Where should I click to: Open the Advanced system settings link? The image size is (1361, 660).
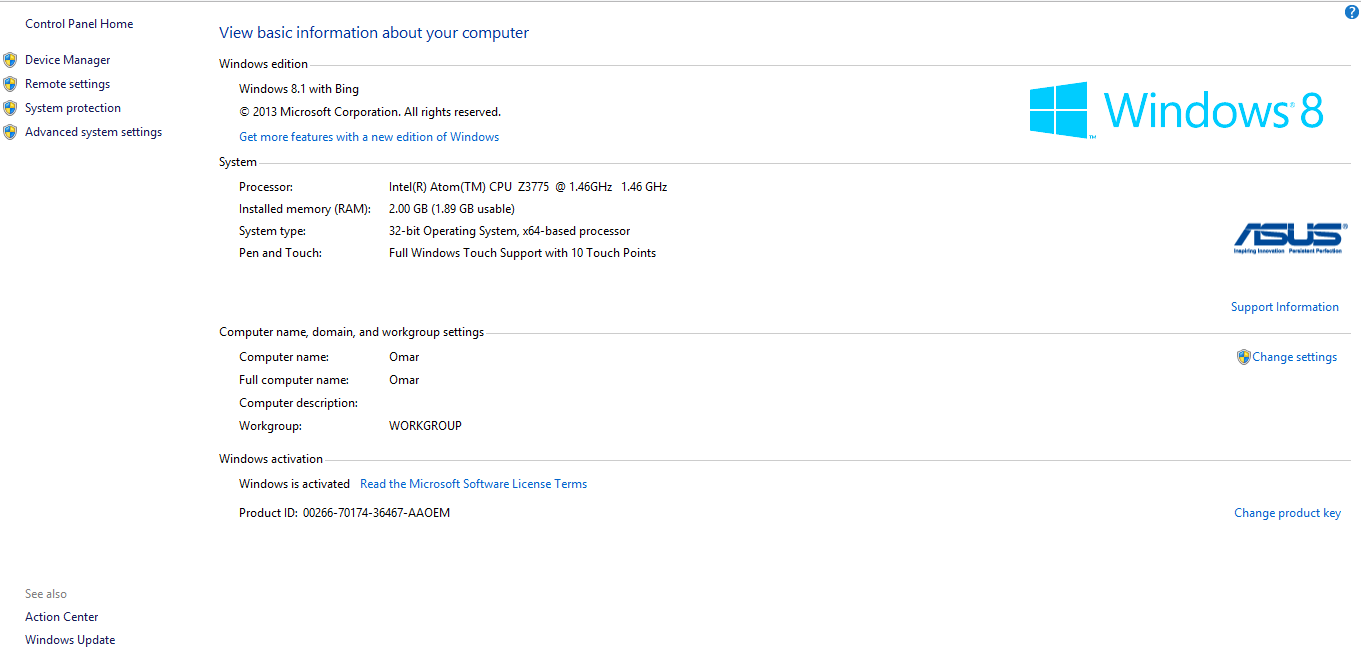click(x=93, y=132)
